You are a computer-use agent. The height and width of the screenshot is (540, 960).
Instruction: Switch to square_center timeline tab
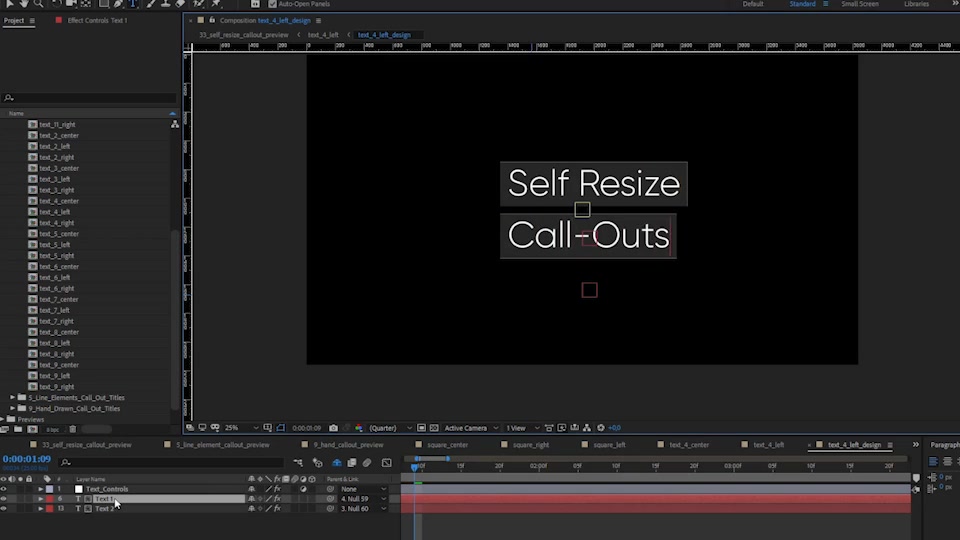(x=448, y=445)
